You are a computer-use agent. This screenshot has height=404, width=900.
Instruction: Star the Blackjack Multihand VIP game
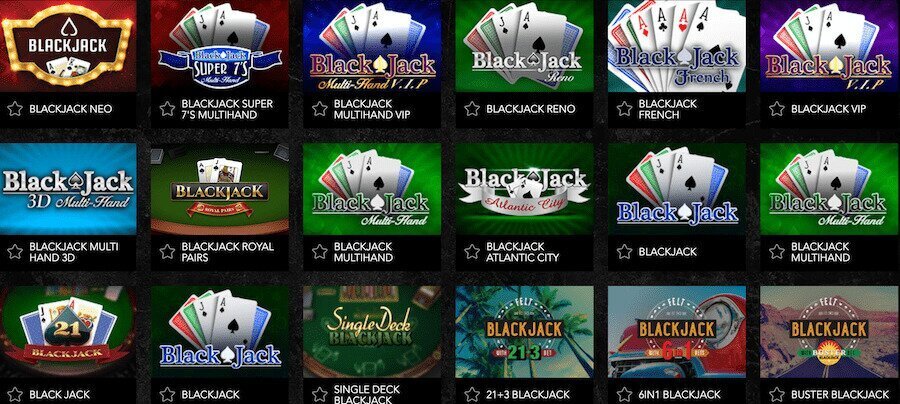click(x=320, y=109)
